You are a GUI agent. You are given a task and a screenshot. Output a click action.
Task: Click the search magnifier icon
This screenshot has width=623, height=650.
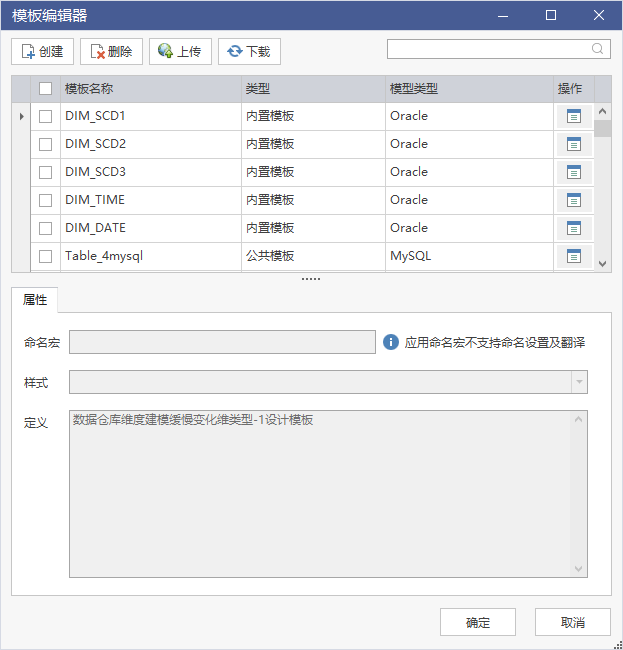[597, 49]
